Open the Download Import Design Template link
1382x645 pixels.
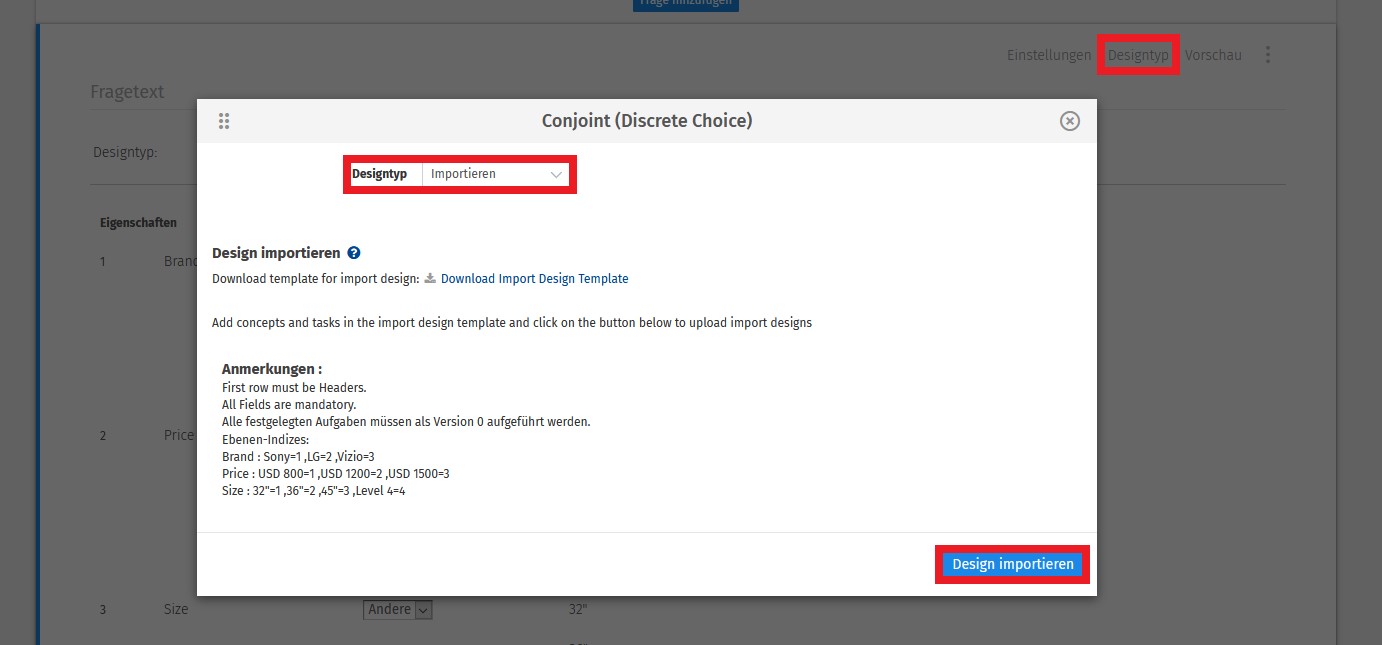coord(535,278)
